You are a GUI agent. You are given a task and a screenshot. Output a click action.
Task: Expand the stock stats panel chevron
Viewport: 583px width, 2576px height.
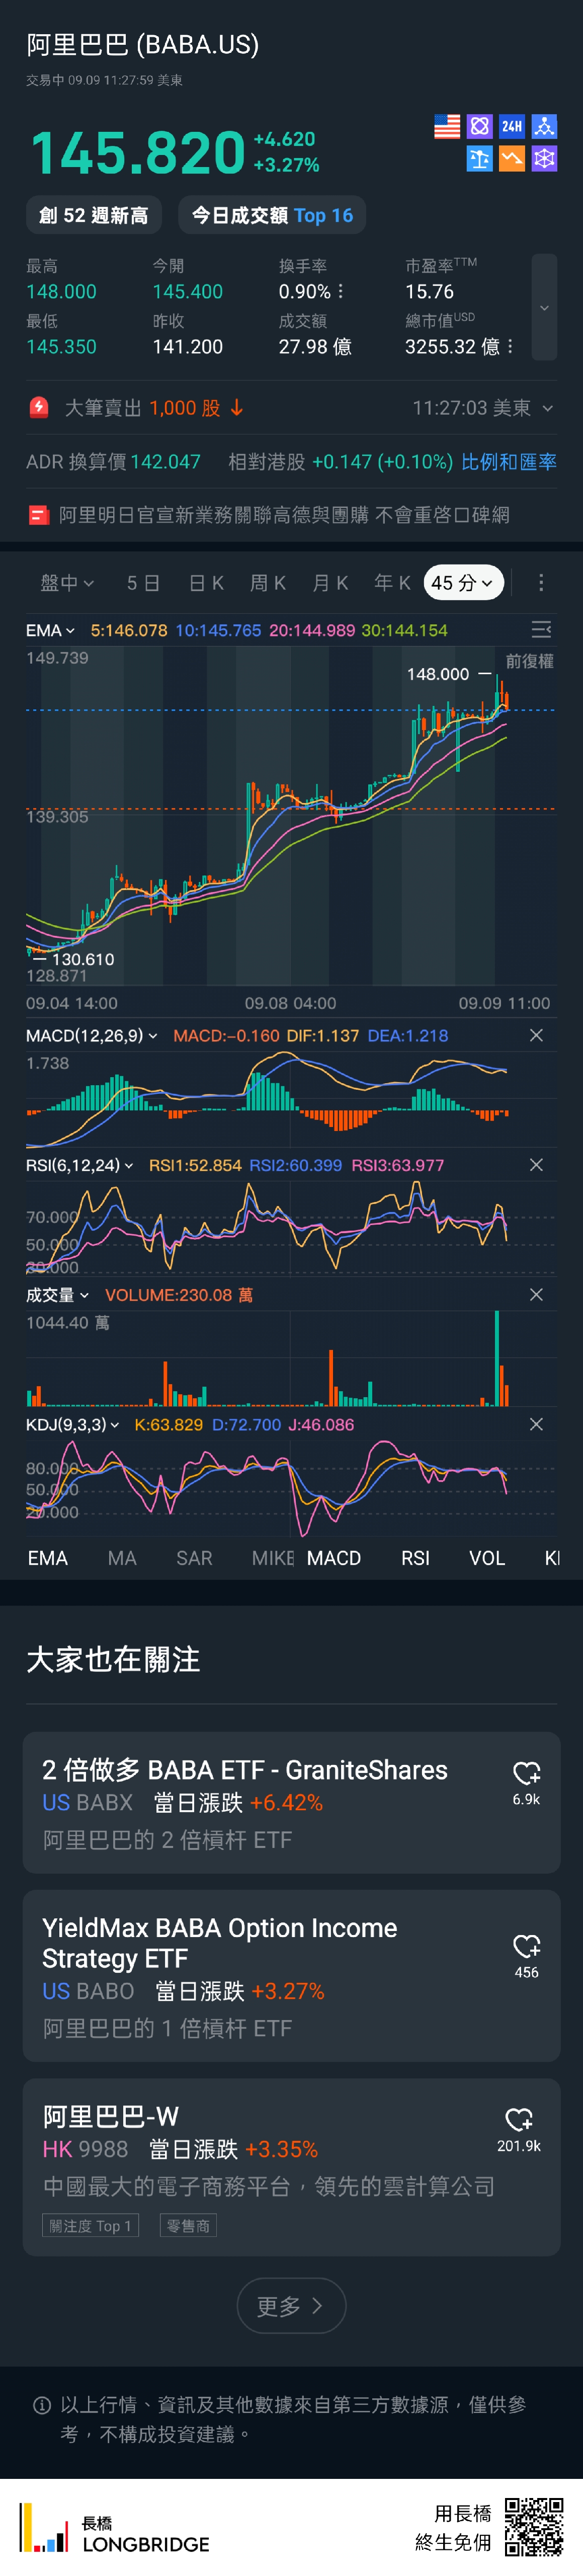pyautogui.click(x=544, y=307)
